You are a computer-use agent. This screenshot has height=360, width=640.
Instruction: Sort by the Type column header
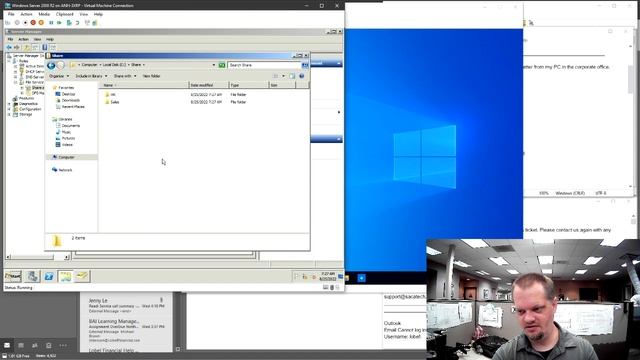[249, 85]
